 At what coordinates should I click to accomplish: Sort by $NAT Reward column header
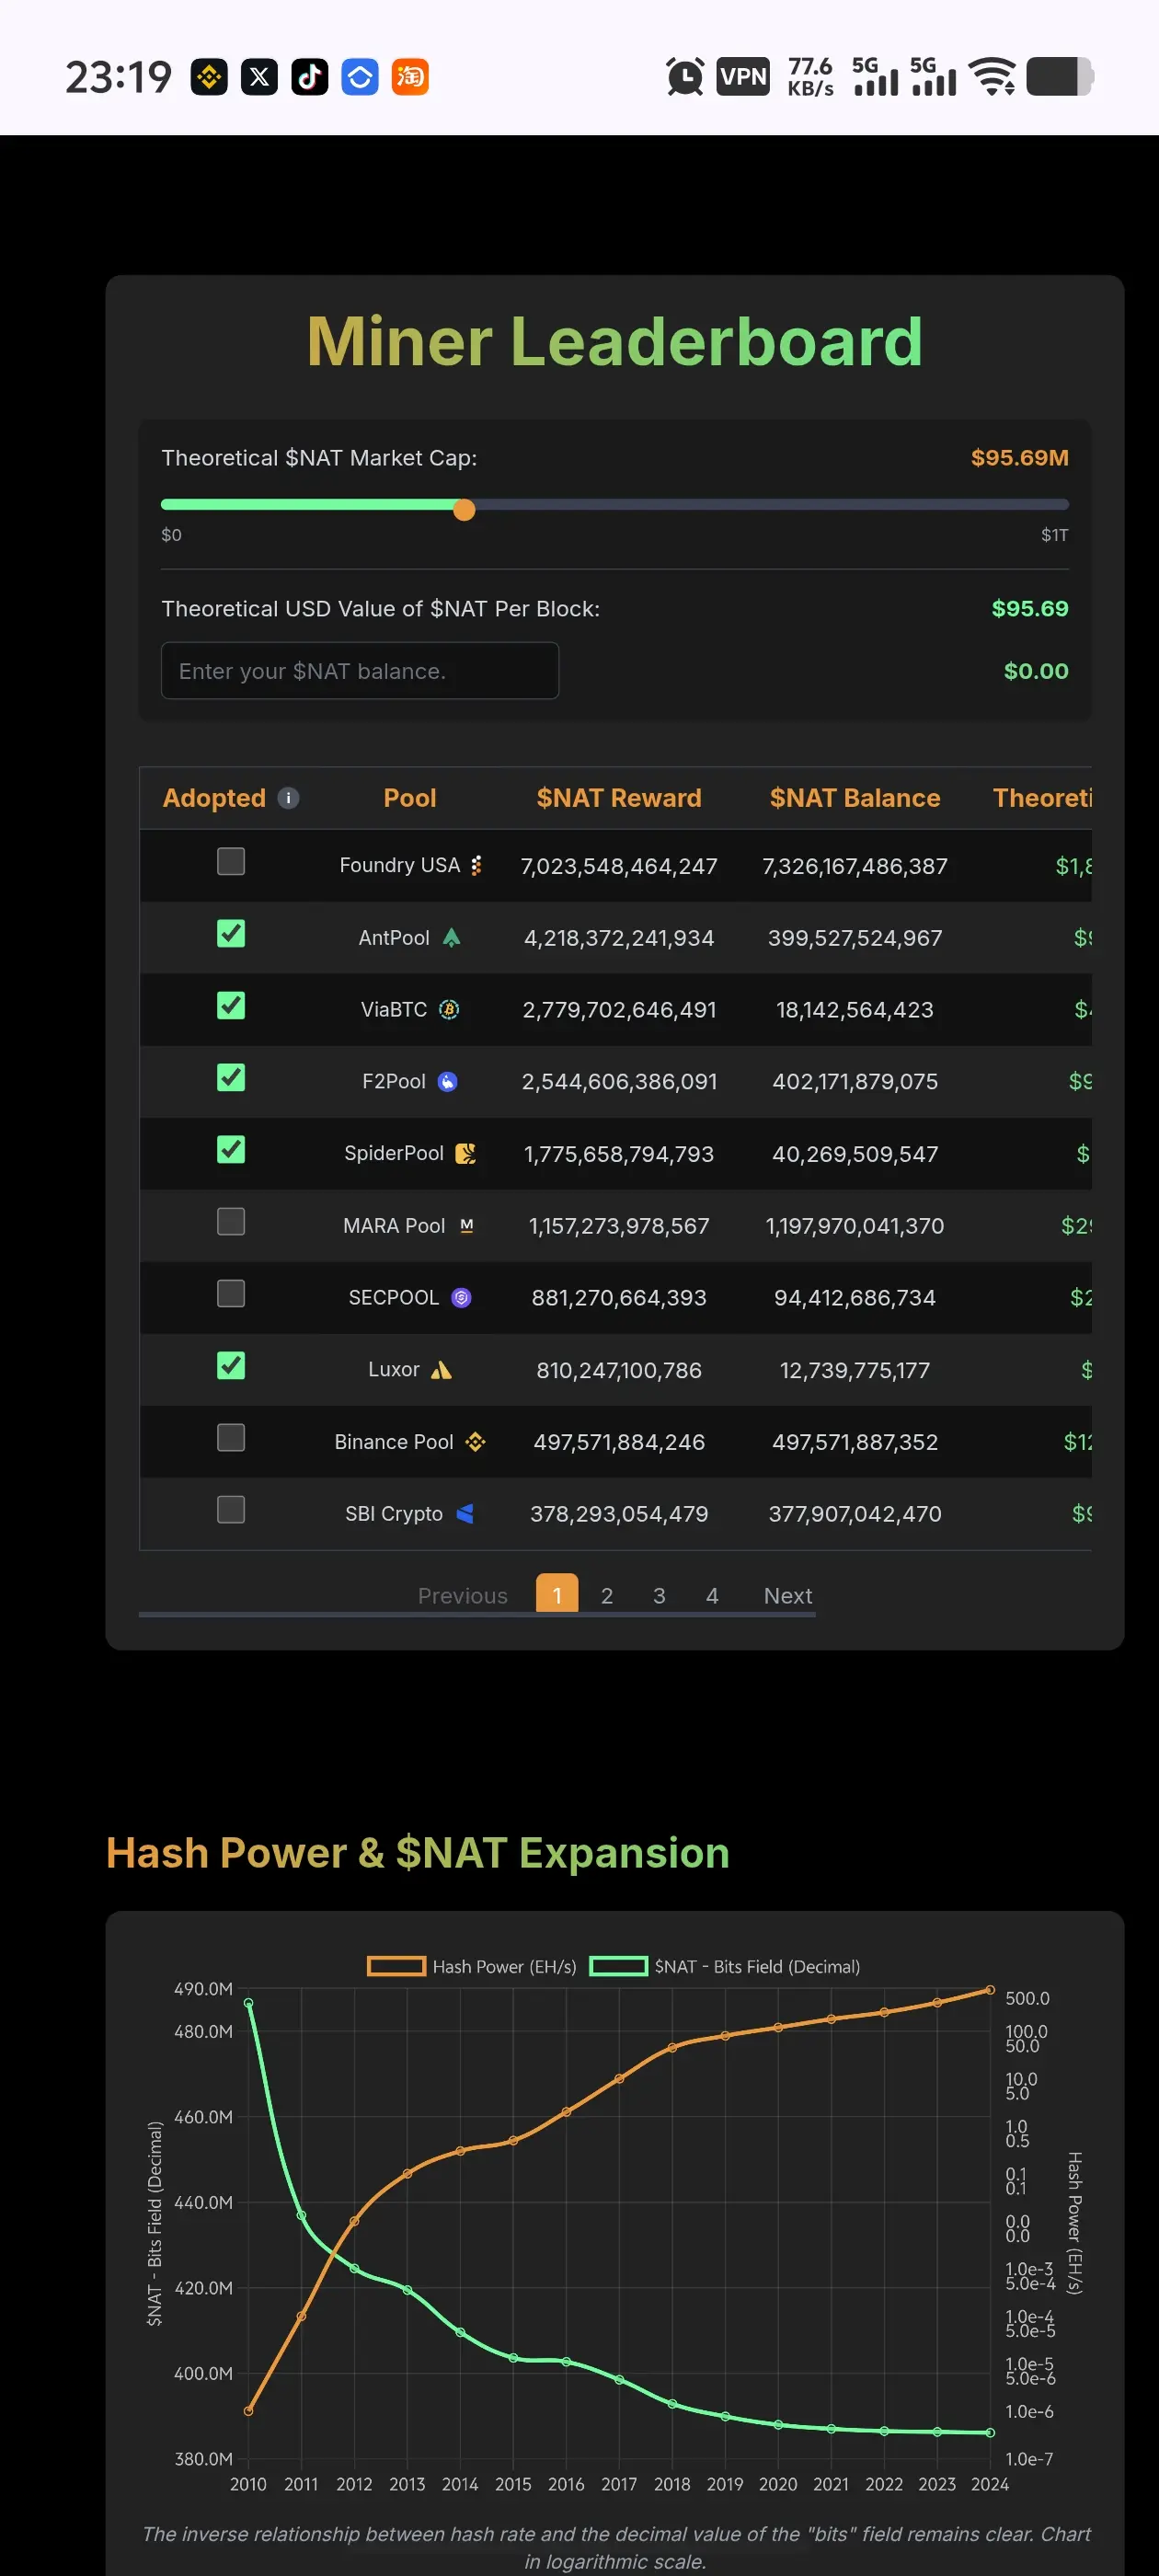pos(618,798)
